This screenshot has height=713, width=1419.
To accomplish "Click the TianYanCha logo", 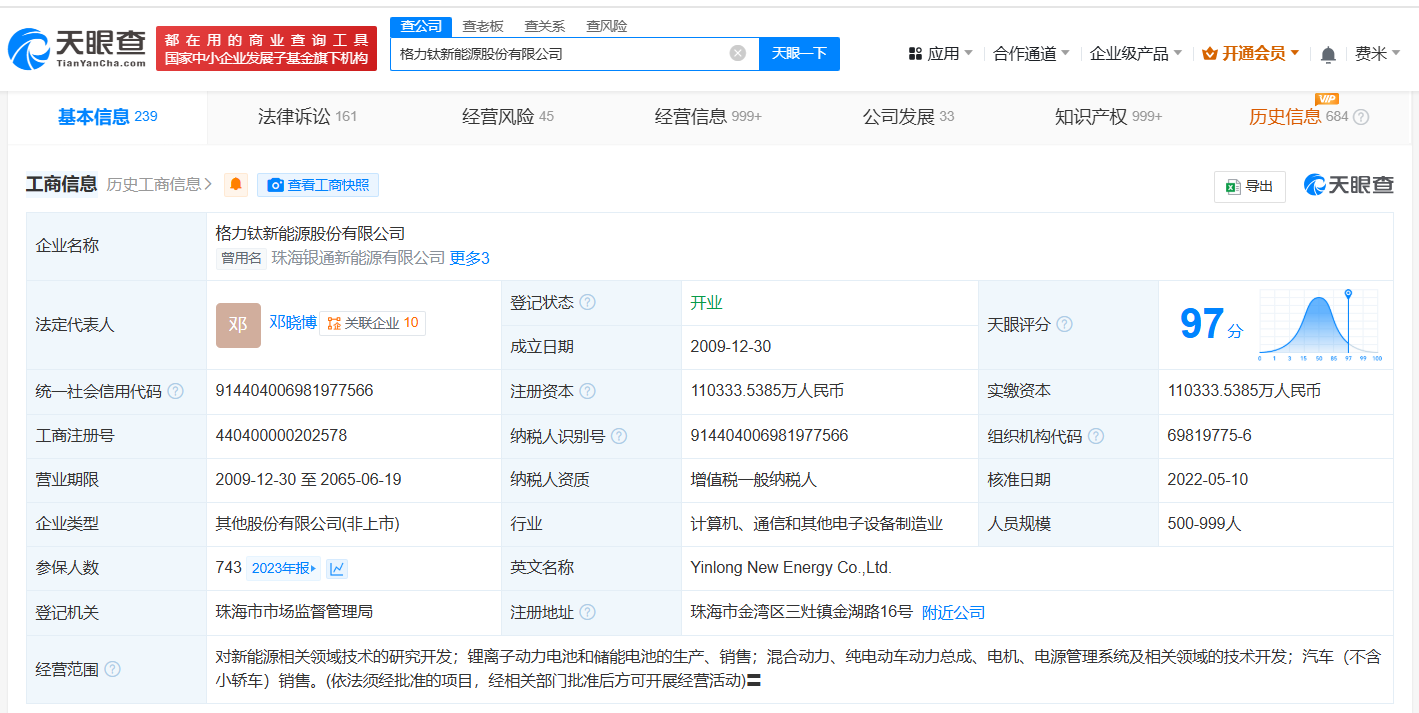I will [77, 48].
